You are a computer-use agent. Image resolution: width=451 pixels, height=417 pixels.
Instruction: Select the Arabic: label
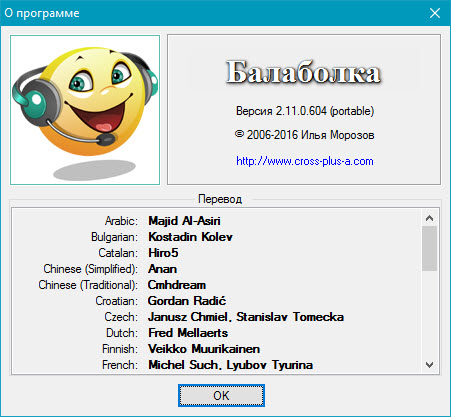[121, 221]
